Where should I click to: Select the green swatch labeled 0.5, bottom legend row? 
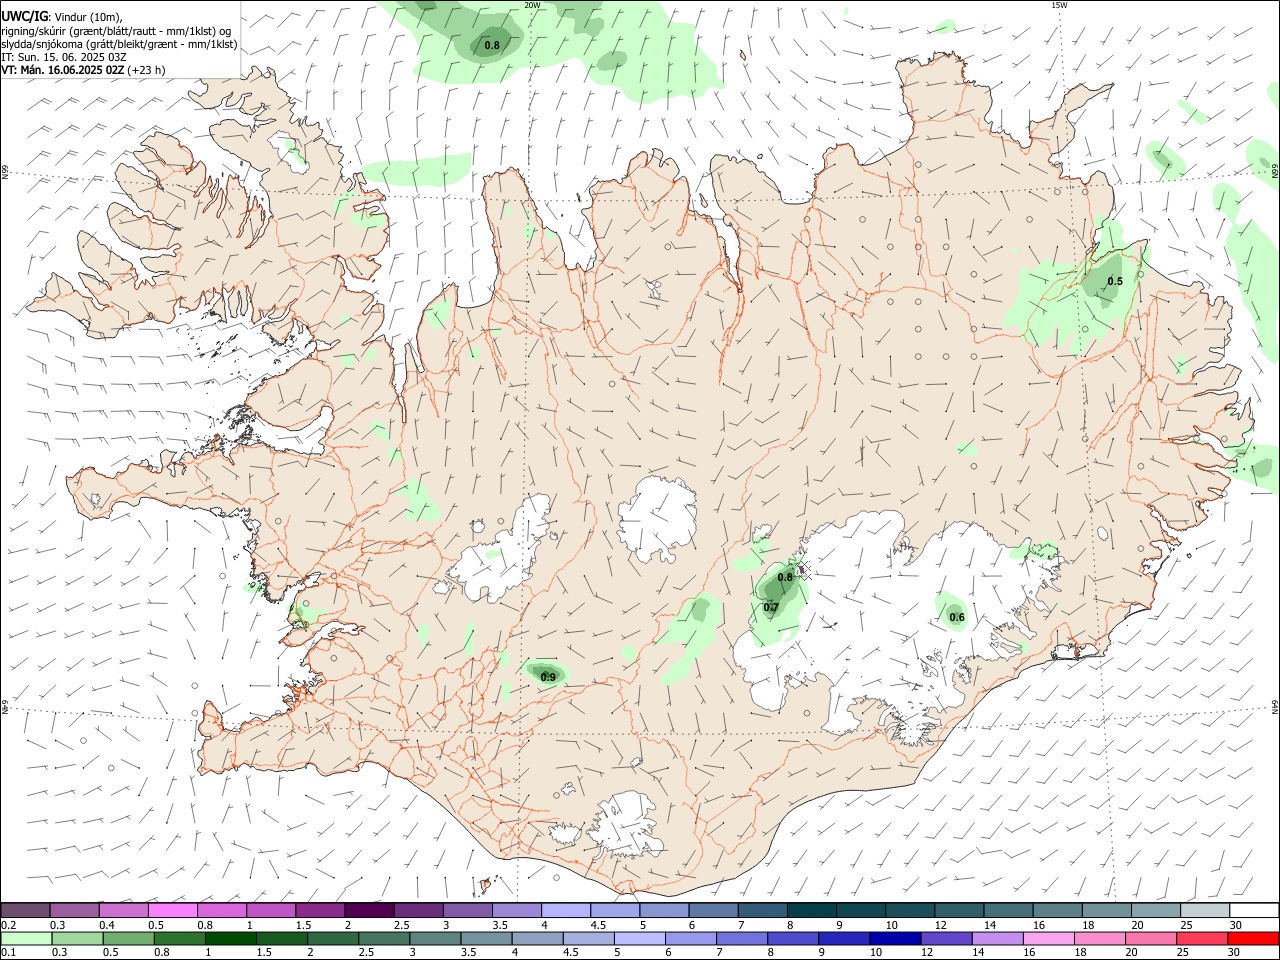[128, 939]
